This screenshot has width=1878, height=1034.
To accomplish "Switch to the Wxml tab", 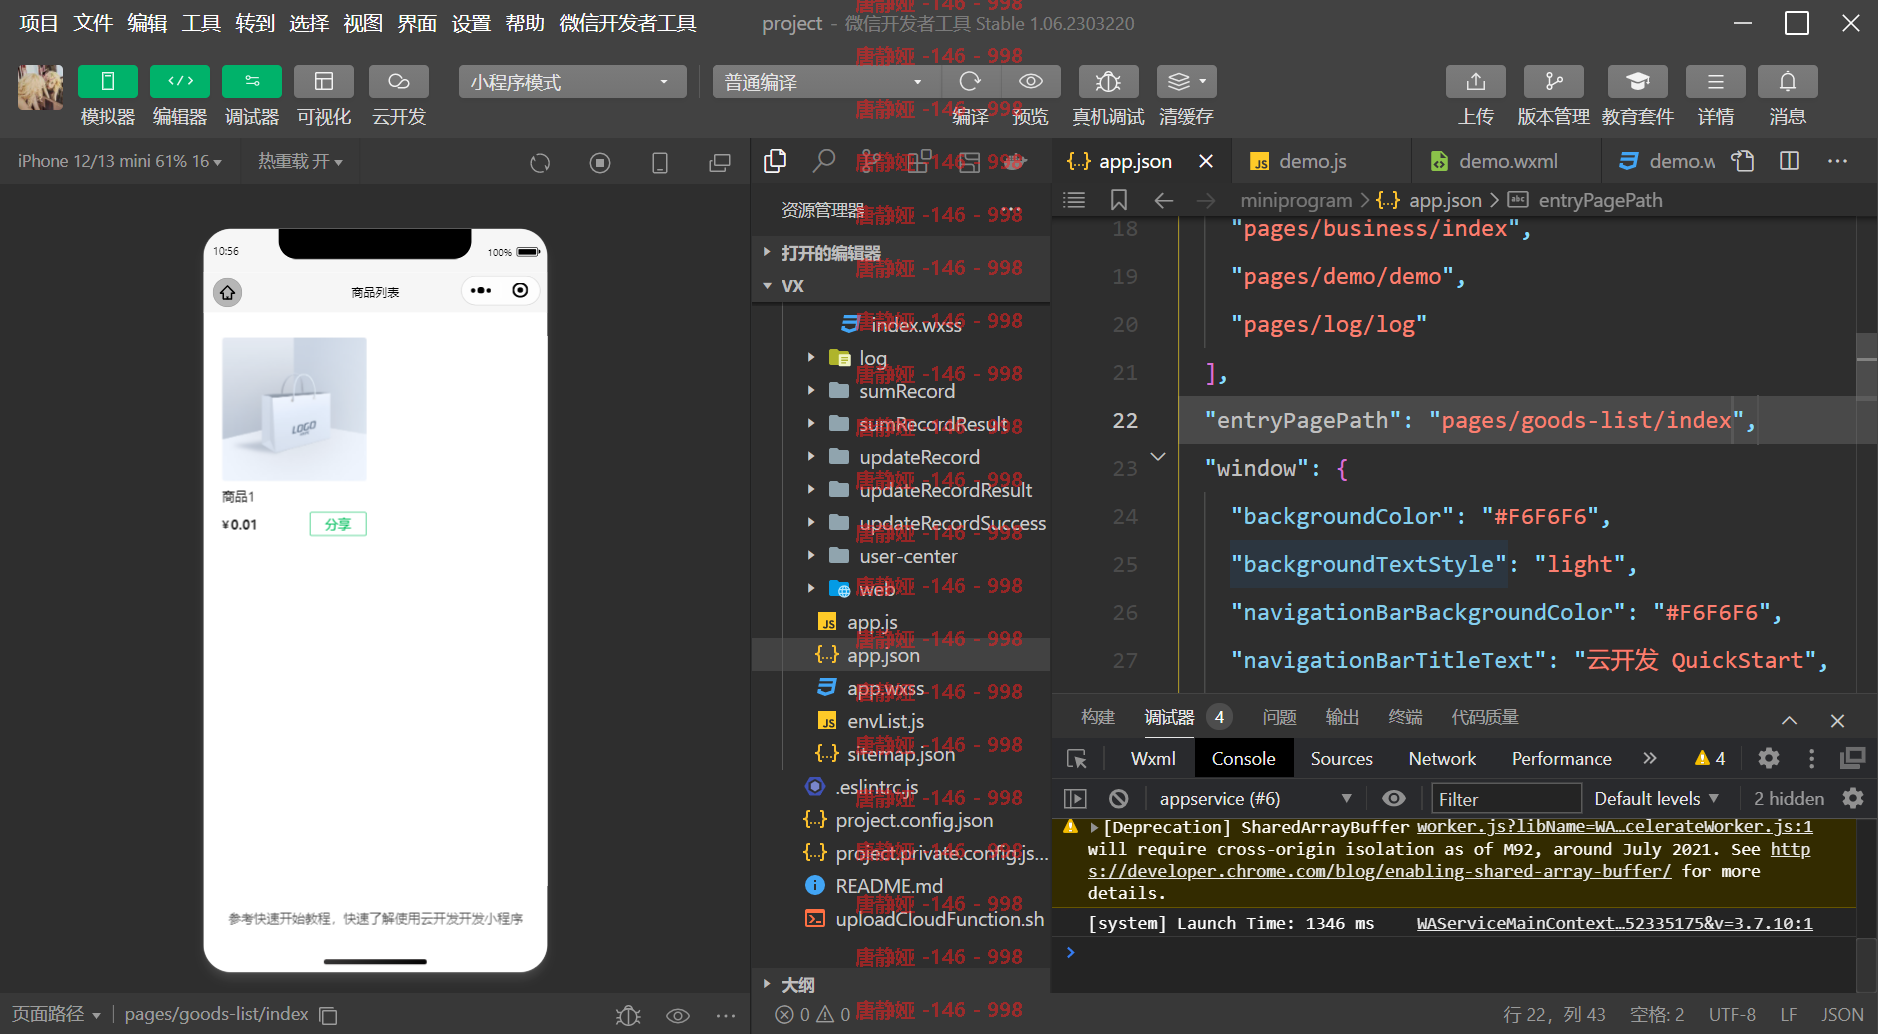I will [1153, 759].
